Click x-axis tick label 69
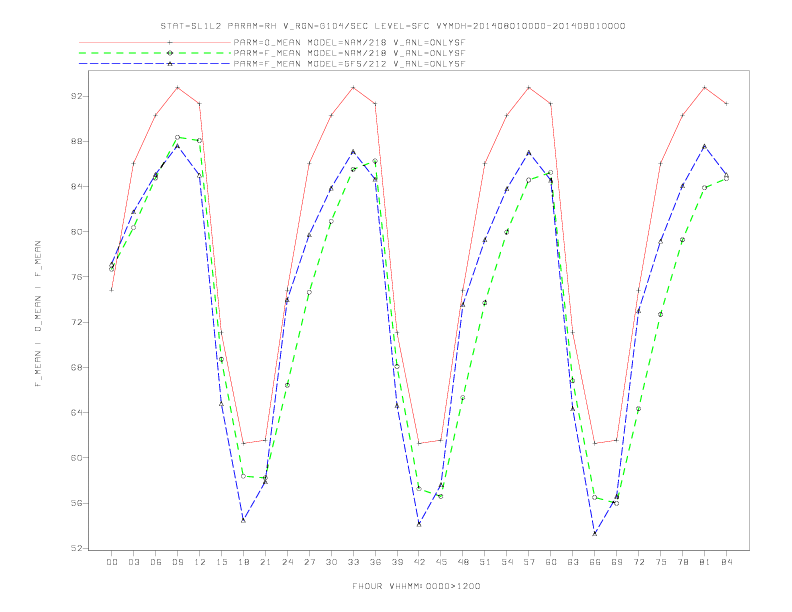The height and width of the screenshot is (612, 792). coord(617,562)
